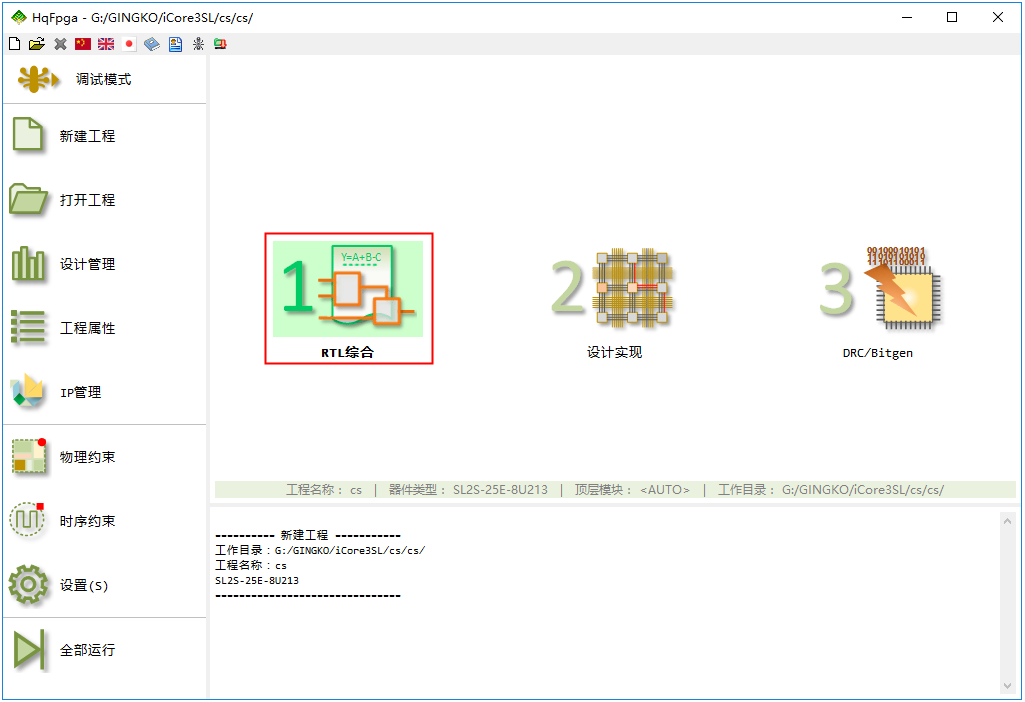Click the log panel scroll down arrow

[x=1008, y=686]
